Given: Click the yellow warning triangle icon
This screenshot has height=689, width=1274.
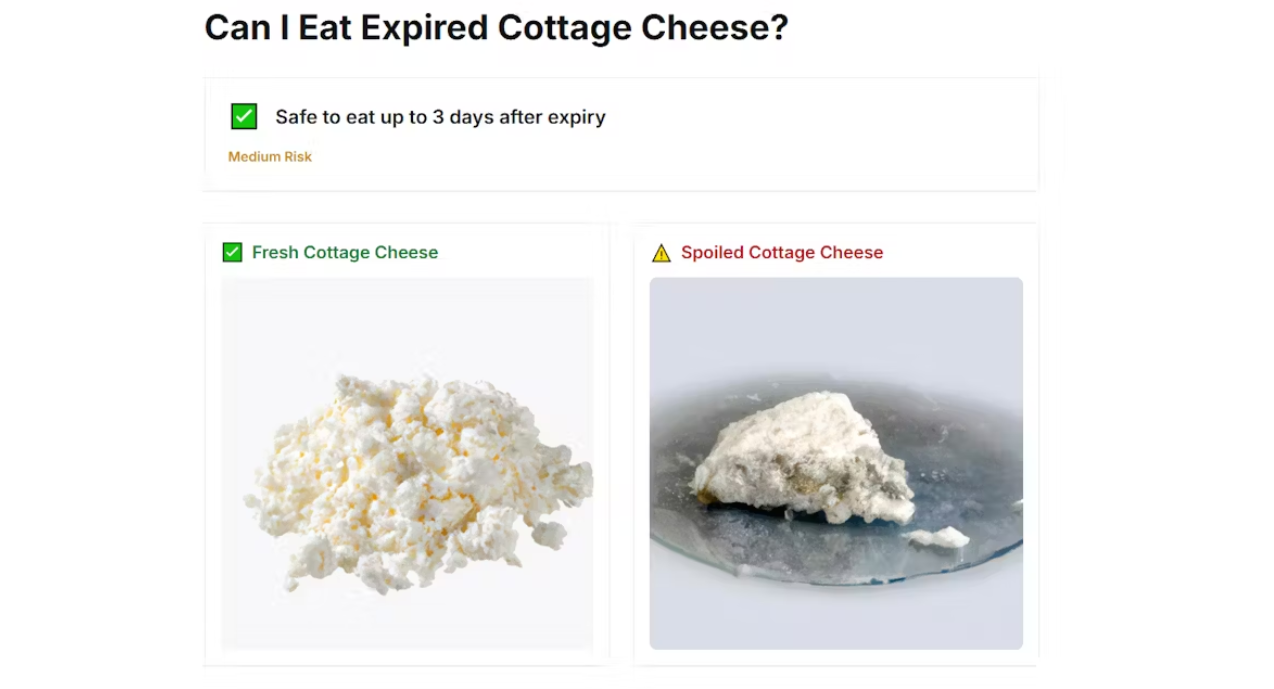Looking at the screenshot, I should click(x=661, y=253).
